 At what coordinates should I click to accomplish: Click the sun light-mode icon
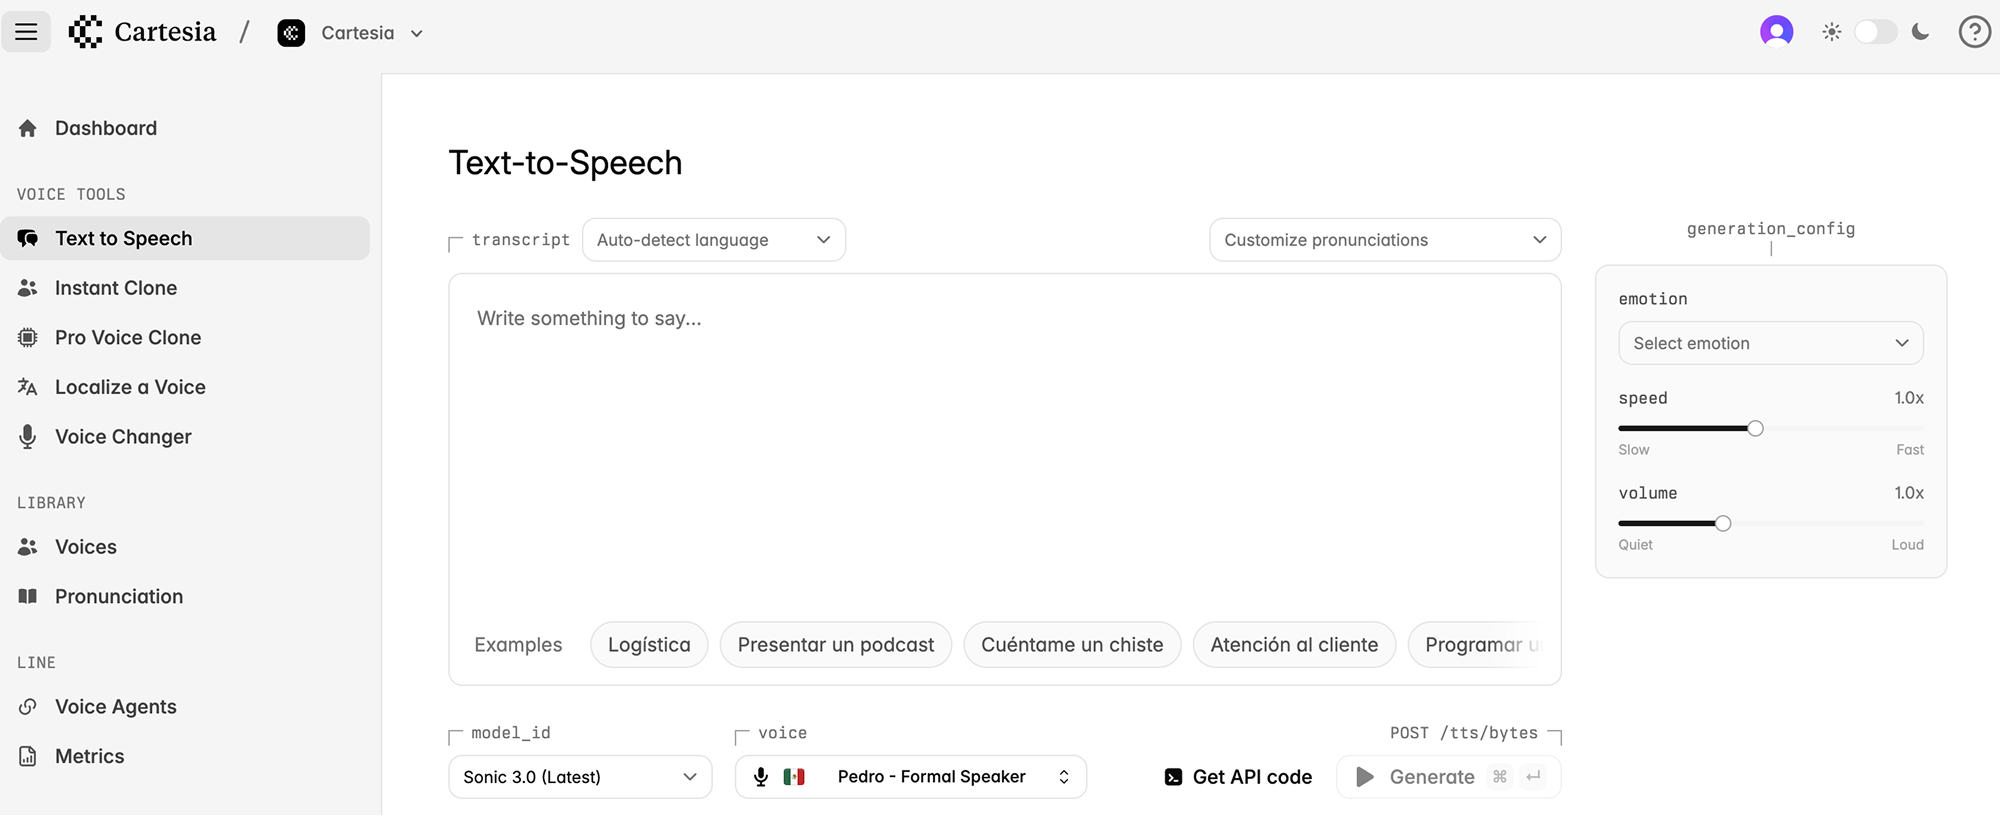click(1831, 32)
